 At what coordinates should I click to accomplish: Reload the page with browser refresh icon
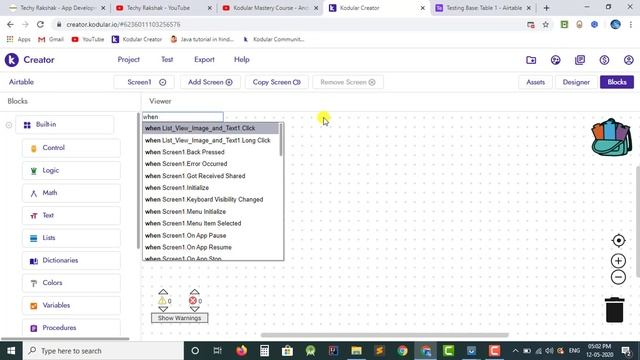click(40, 24)
